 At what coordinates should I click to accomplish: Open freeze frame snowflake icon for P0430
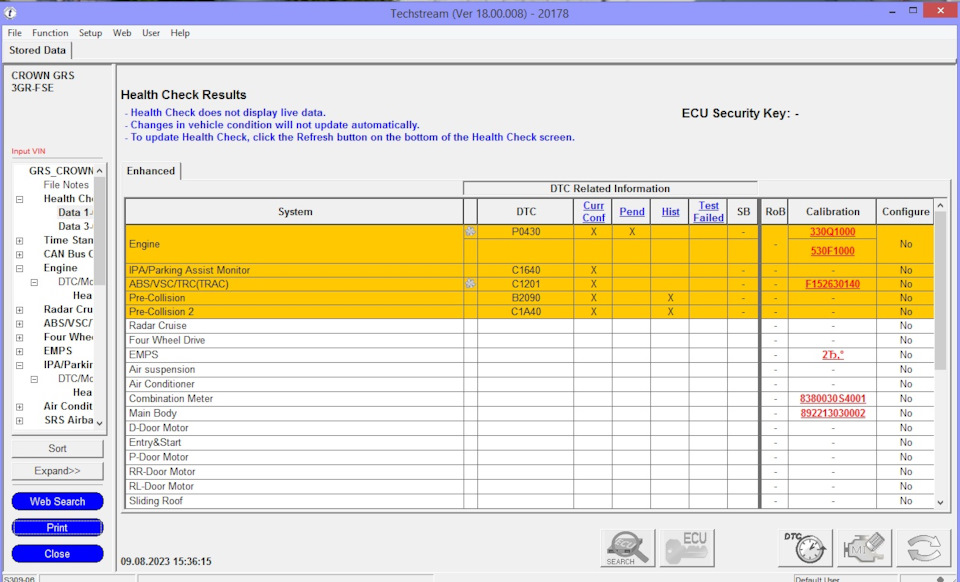[470, 231]
